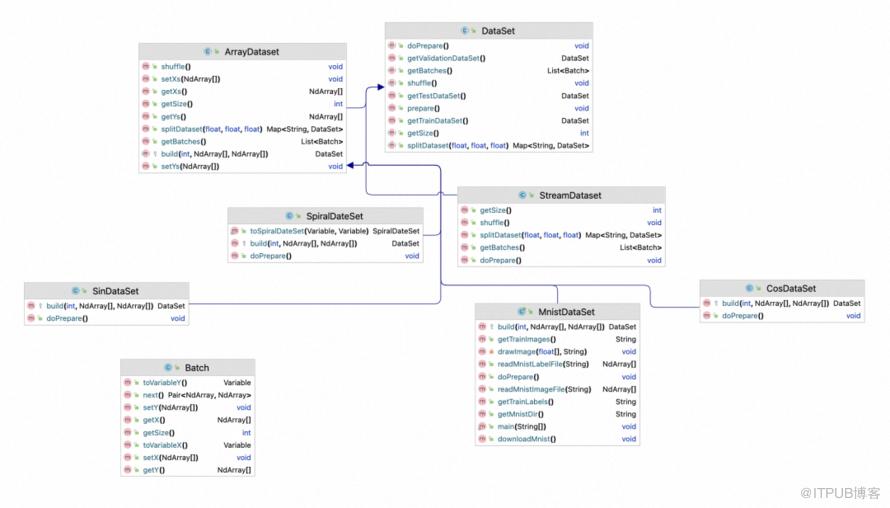This screenshot has width=890, height=508.
Task: Click the class icon beside Batch title
Action: tap(168, 368)
